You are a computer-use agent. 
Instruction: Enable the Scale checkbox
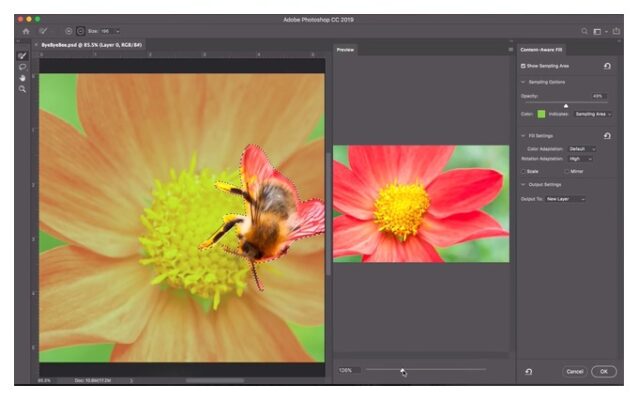524,171
